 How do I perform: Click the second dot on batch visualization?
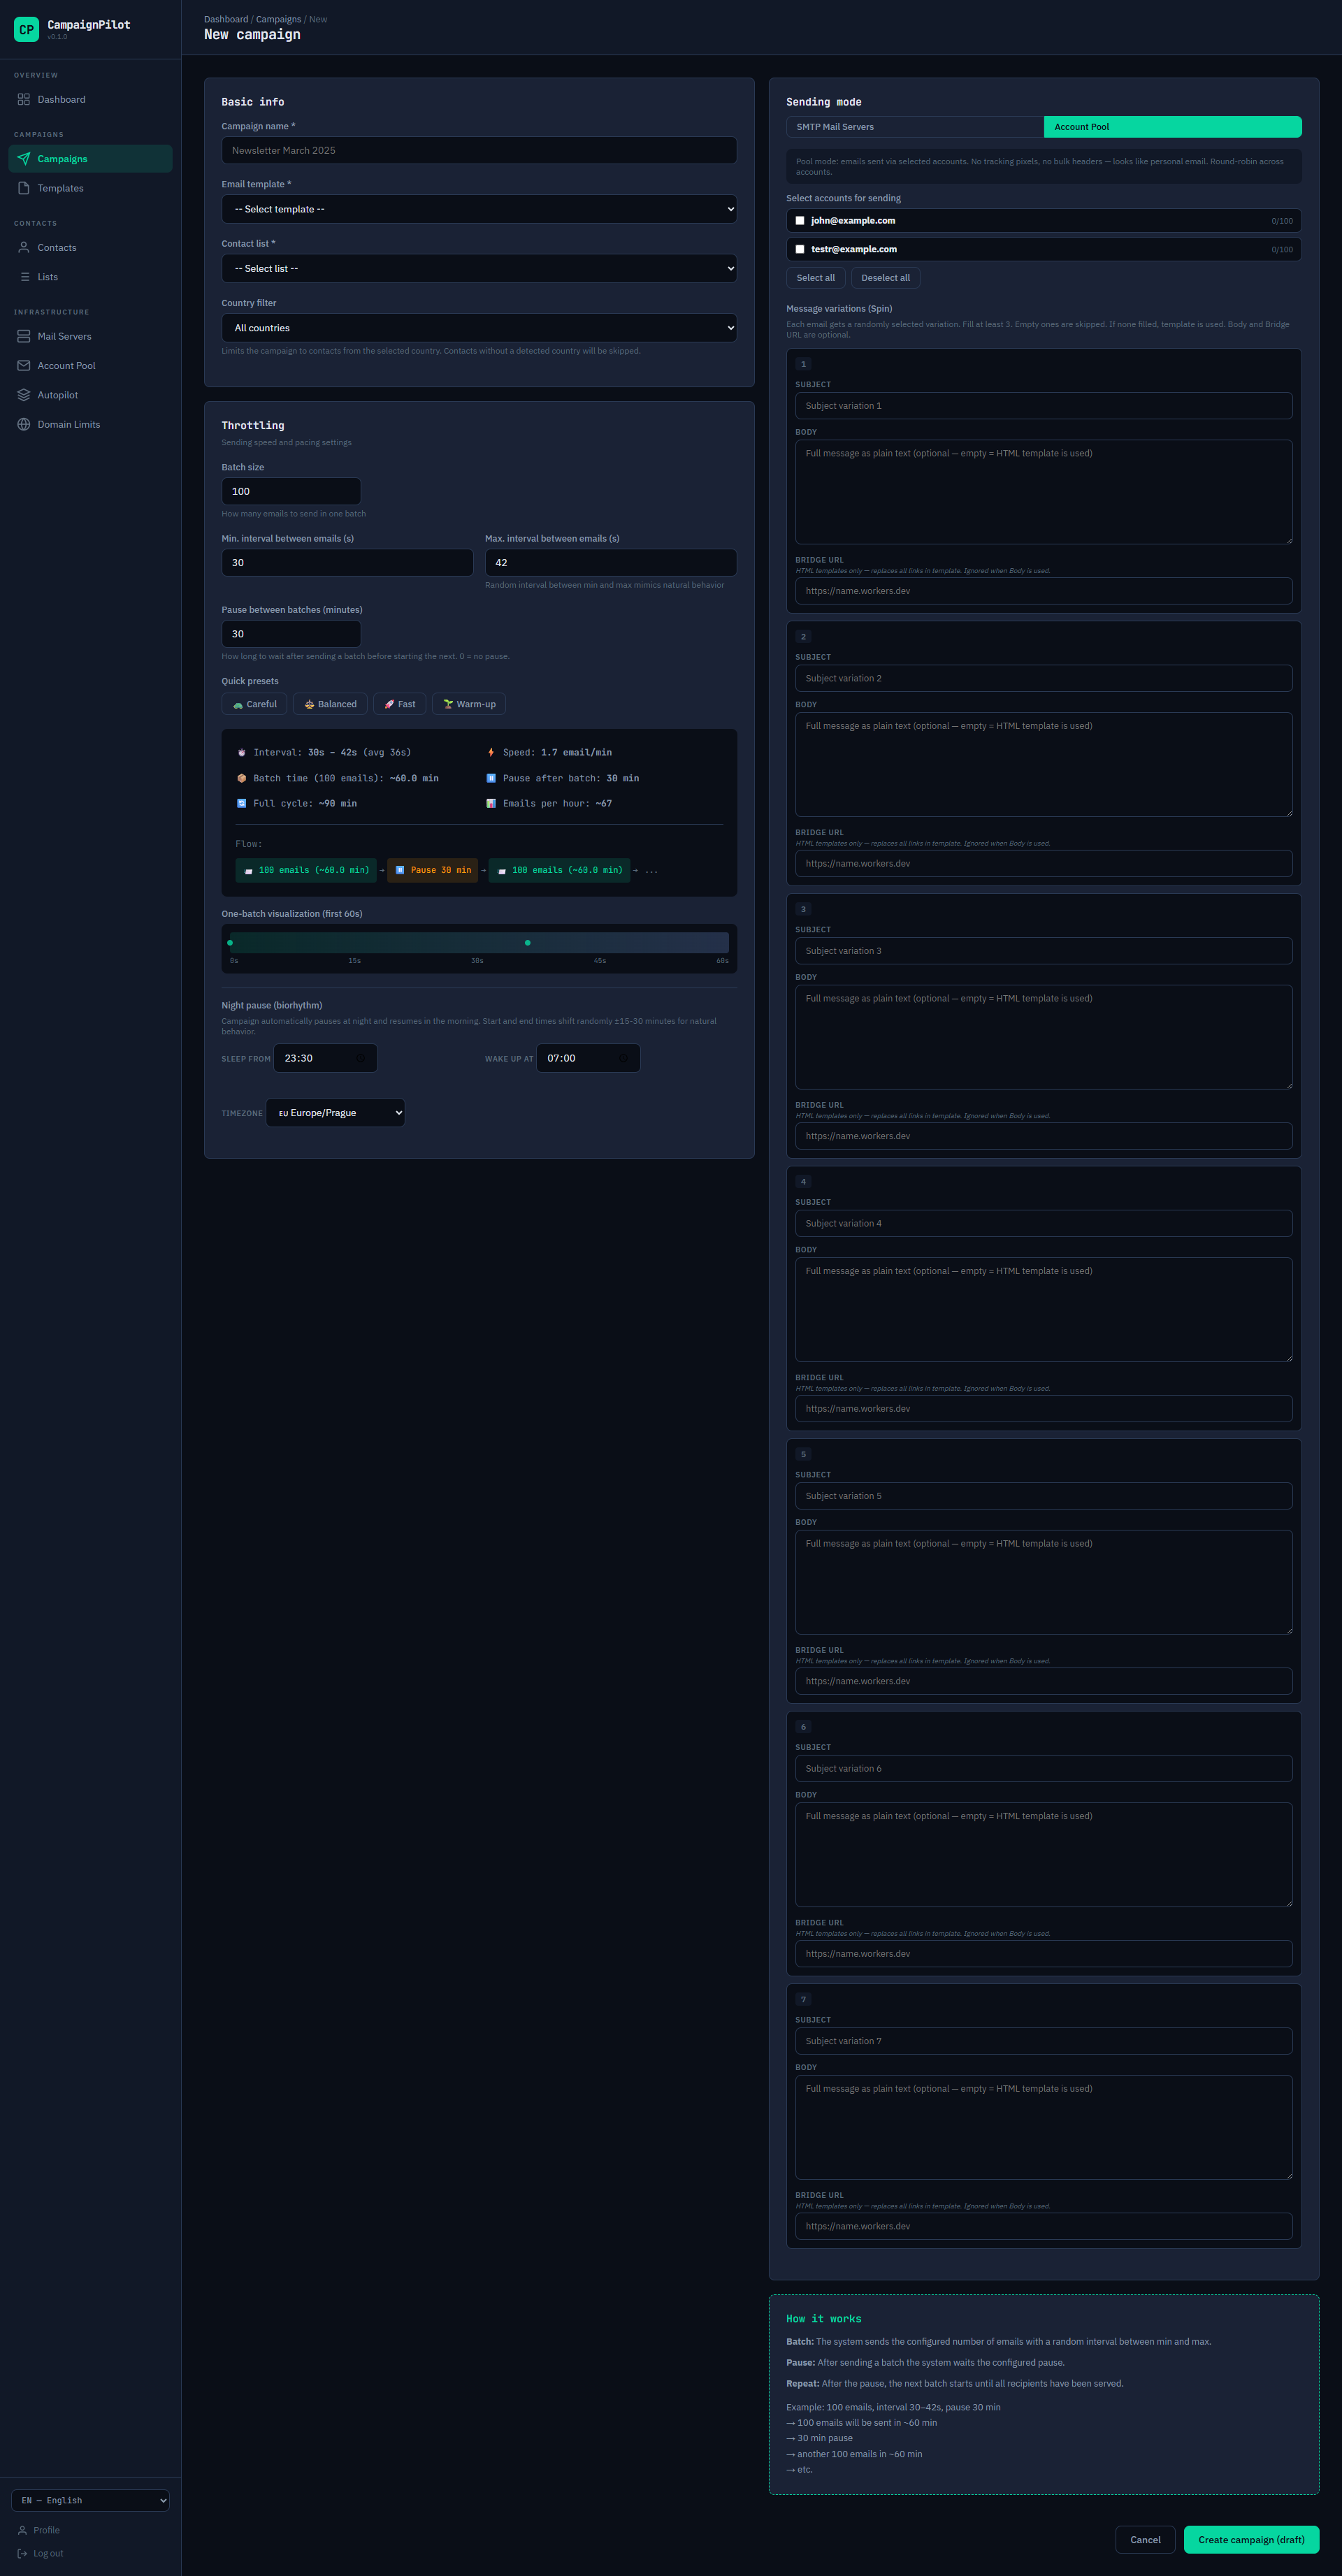pos(528,942)
